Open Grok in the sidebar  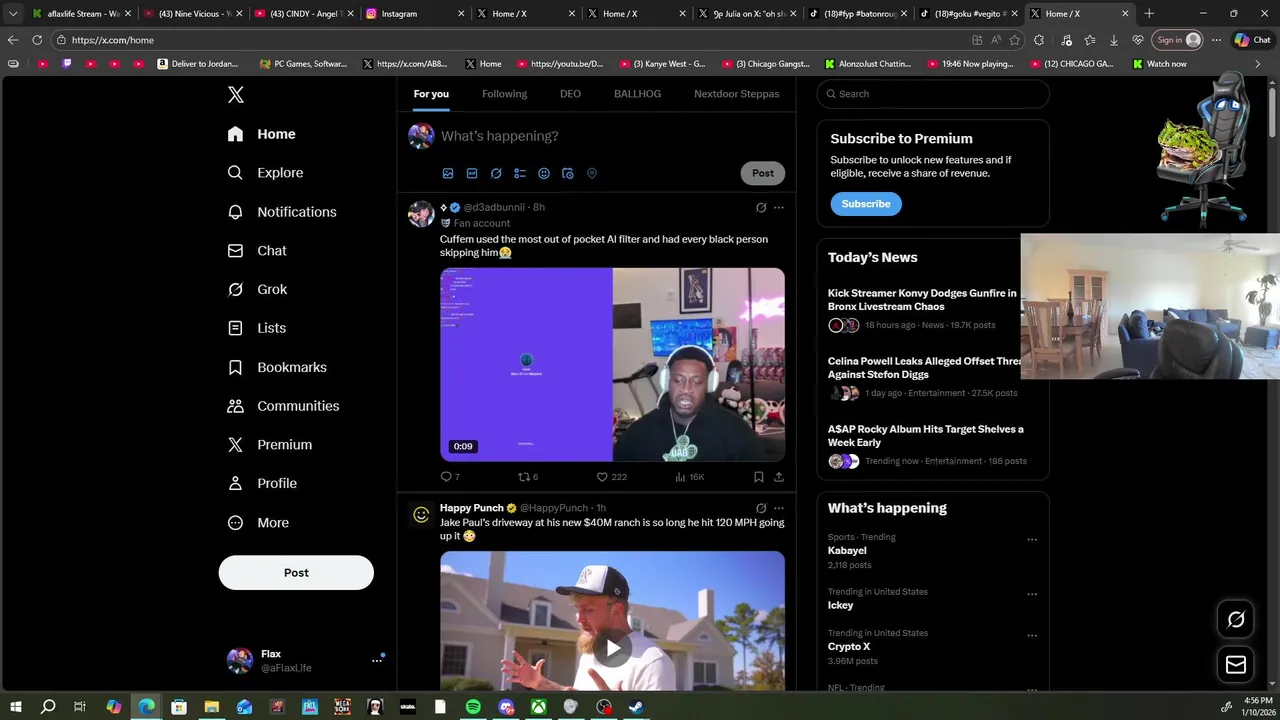click(x=257, y=289)
